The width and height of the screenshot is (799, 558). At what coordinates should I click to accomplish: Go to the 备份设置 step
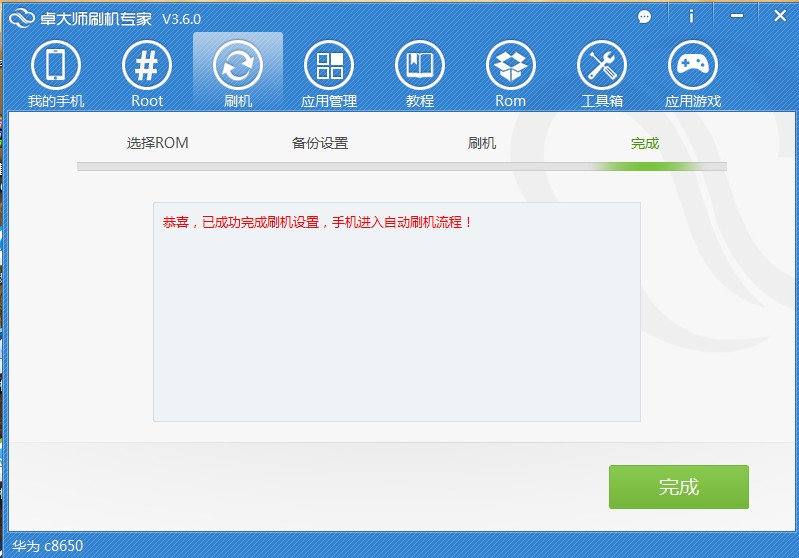[x=320, y=143]
